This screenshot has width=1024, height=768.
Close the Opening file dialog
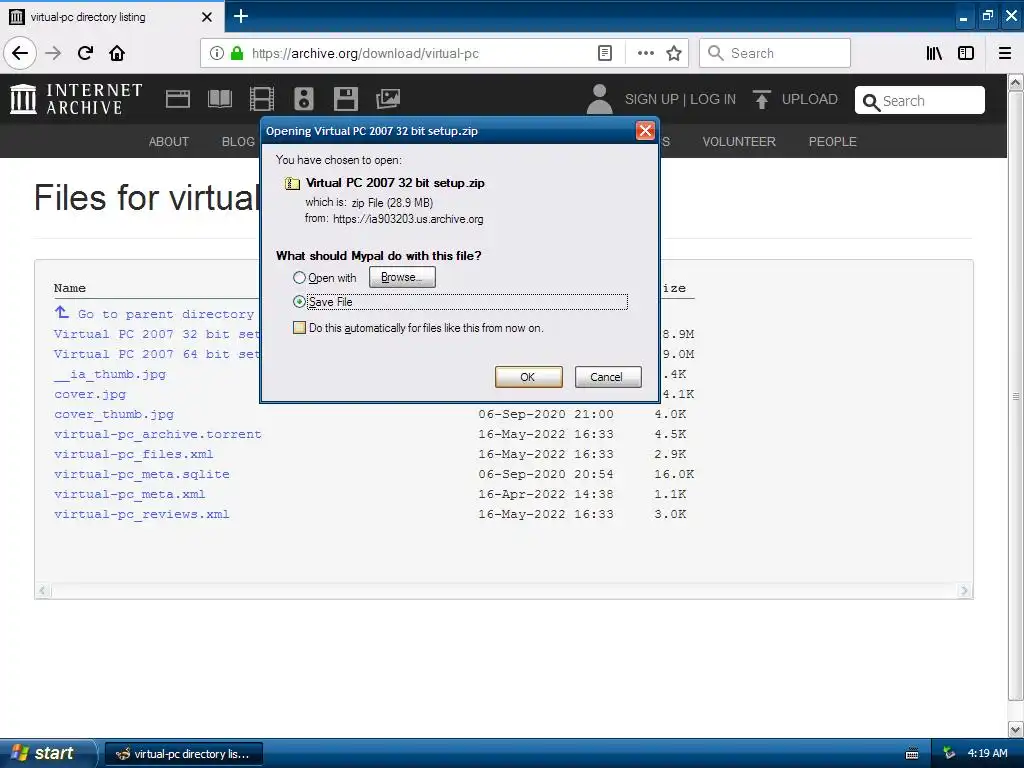645,131
